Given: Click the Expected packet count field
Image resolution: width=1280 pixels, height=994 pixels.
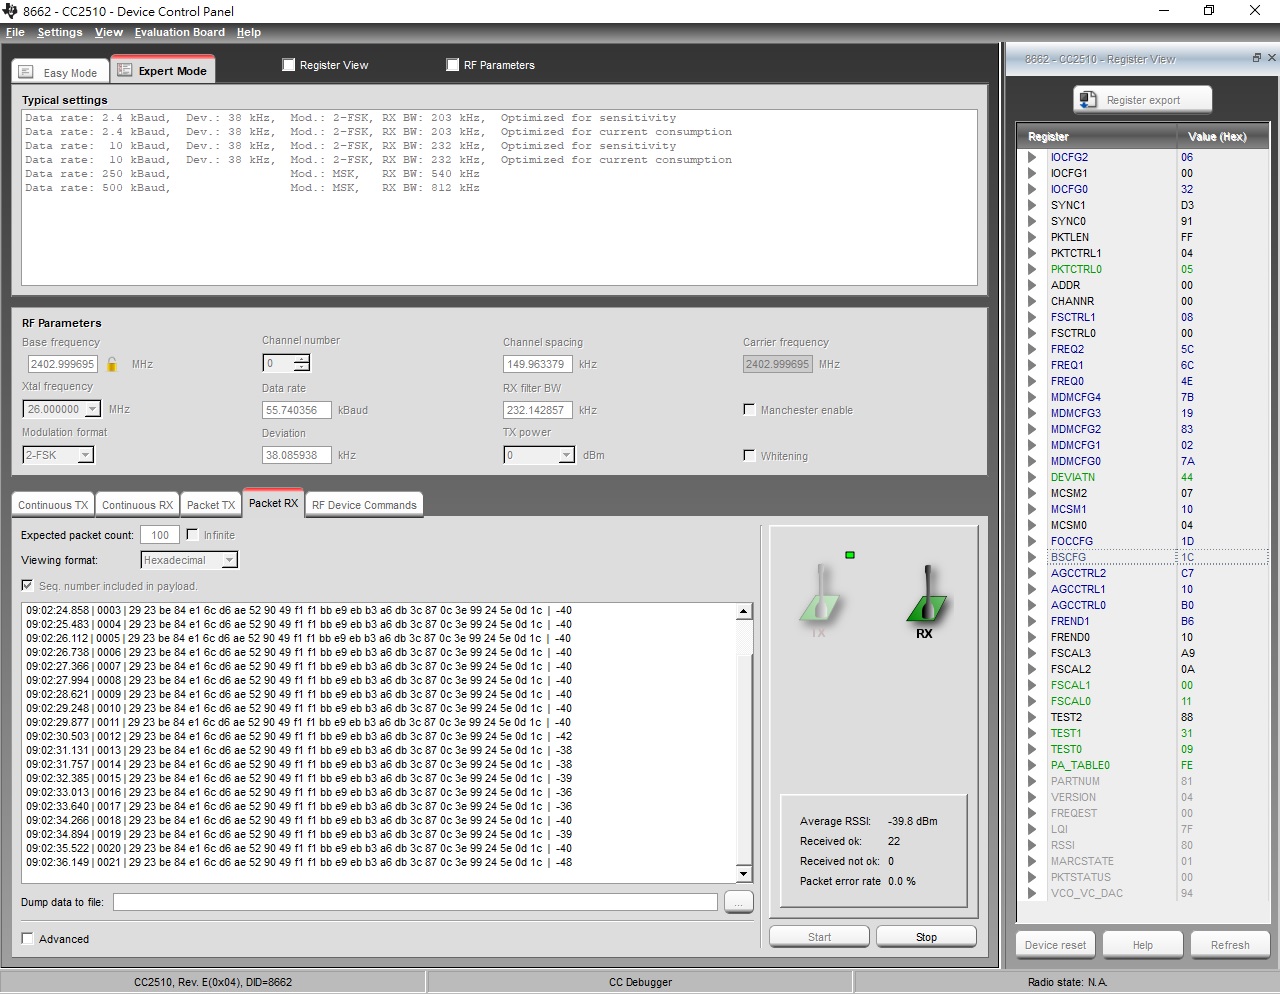Looking at the screenshot, I should click(x=160, y=535).
